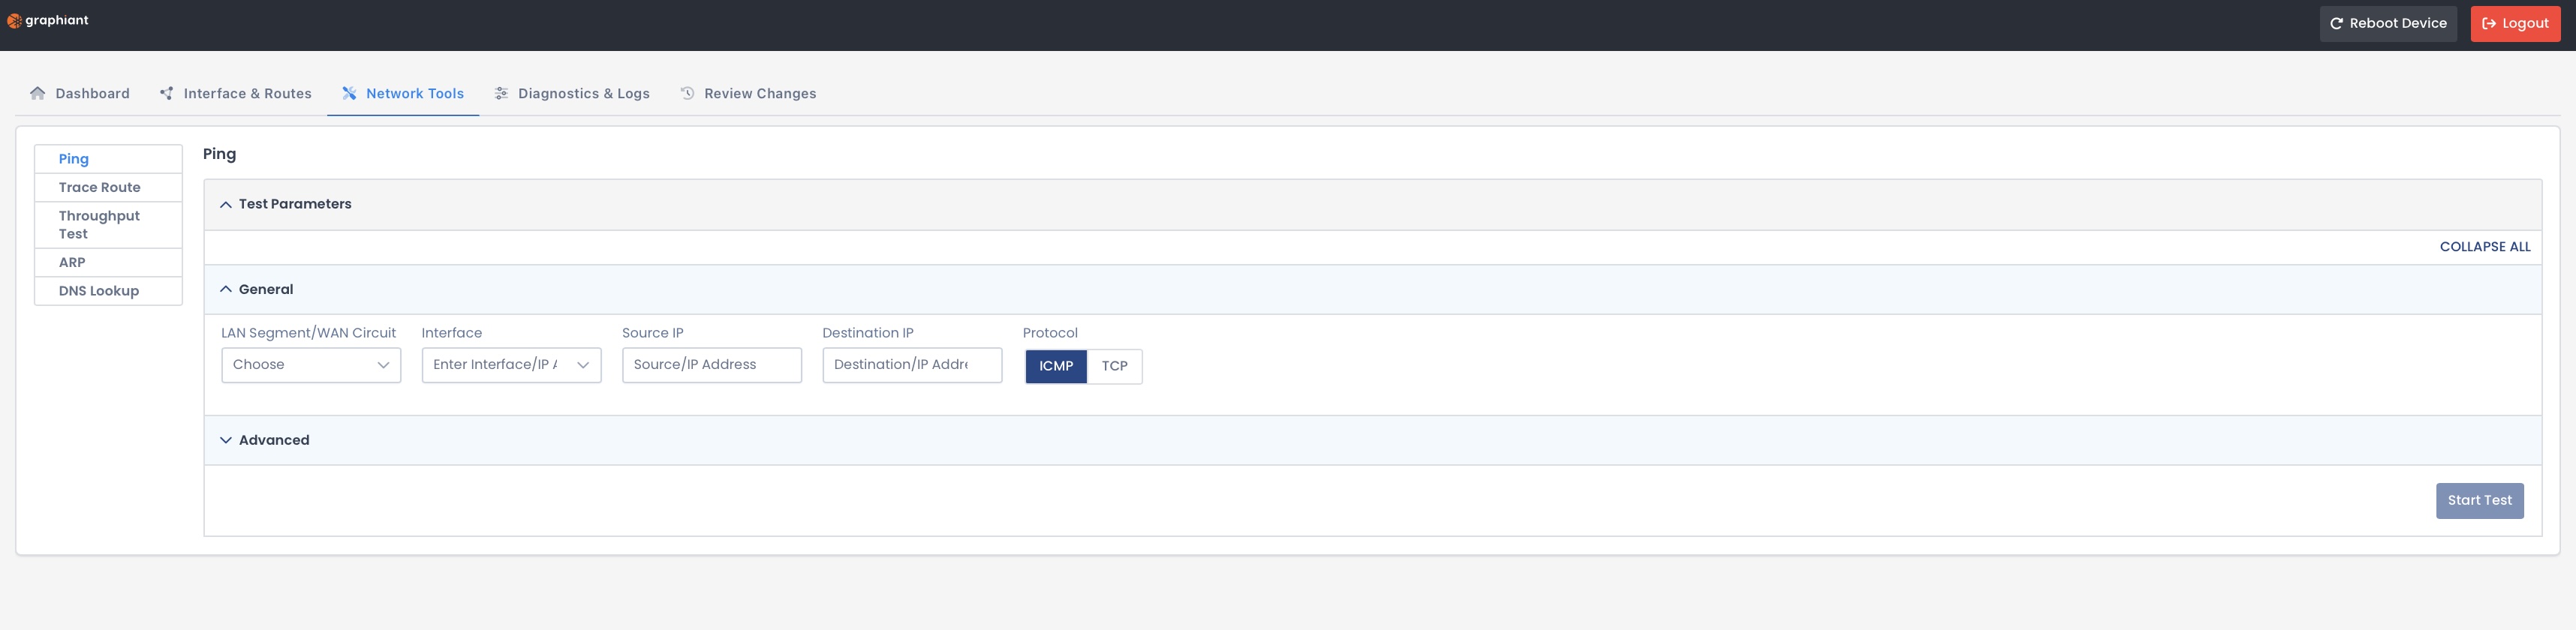The width and height of the screenshot is (2576, 630).
Task: Select the Network Tools tab
Action: [403, 93]
